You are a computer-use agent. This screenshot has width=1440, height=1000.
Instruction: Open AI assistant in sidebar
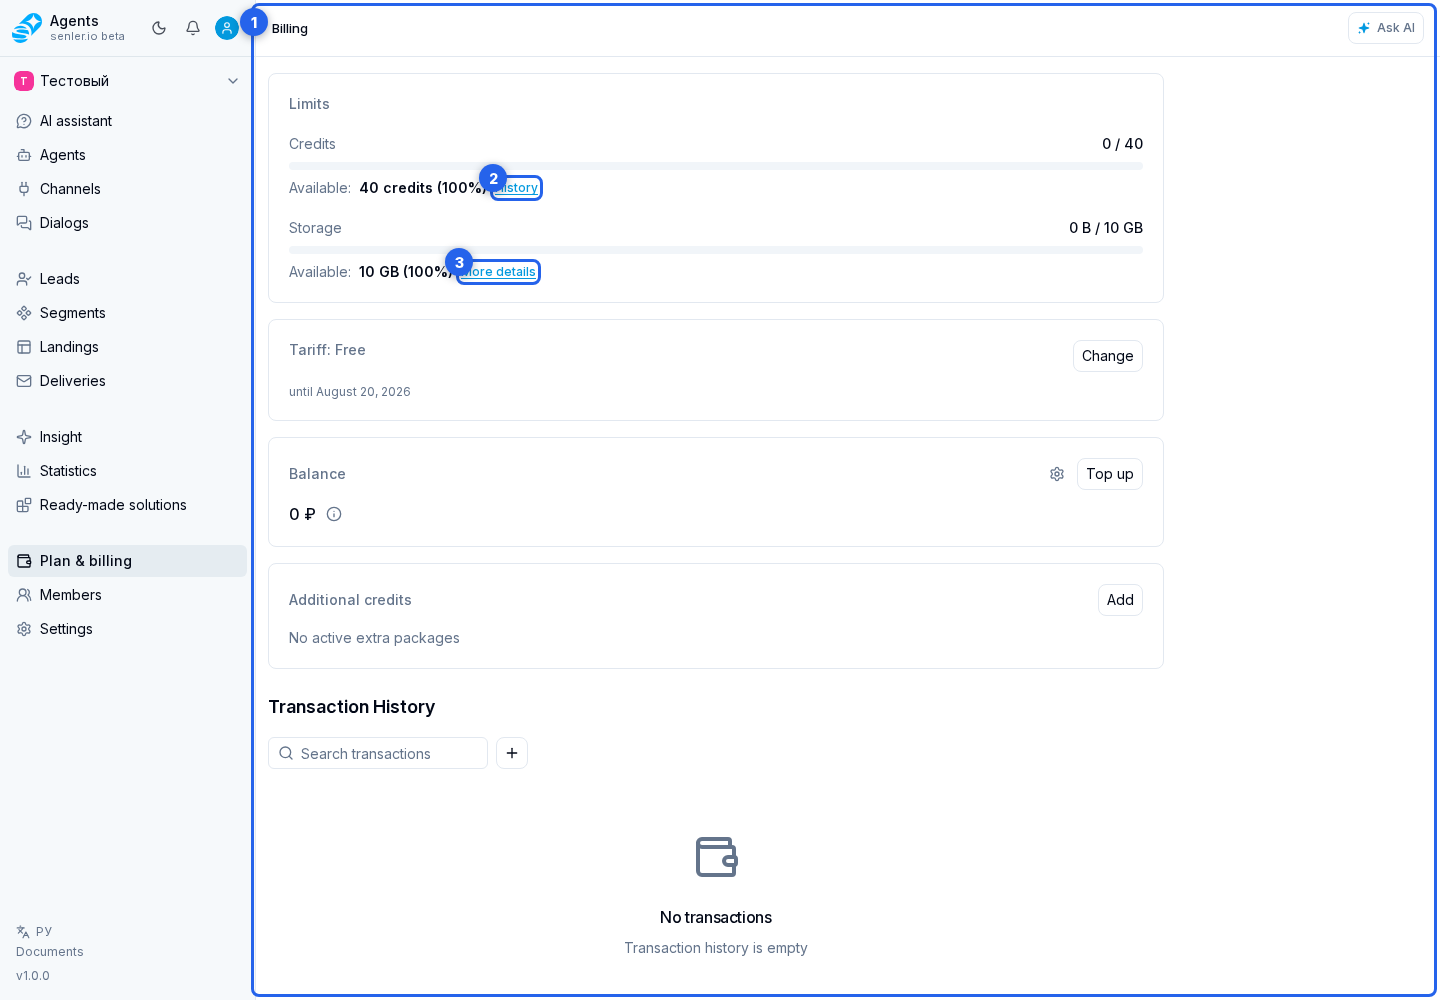tap(127, 121)
